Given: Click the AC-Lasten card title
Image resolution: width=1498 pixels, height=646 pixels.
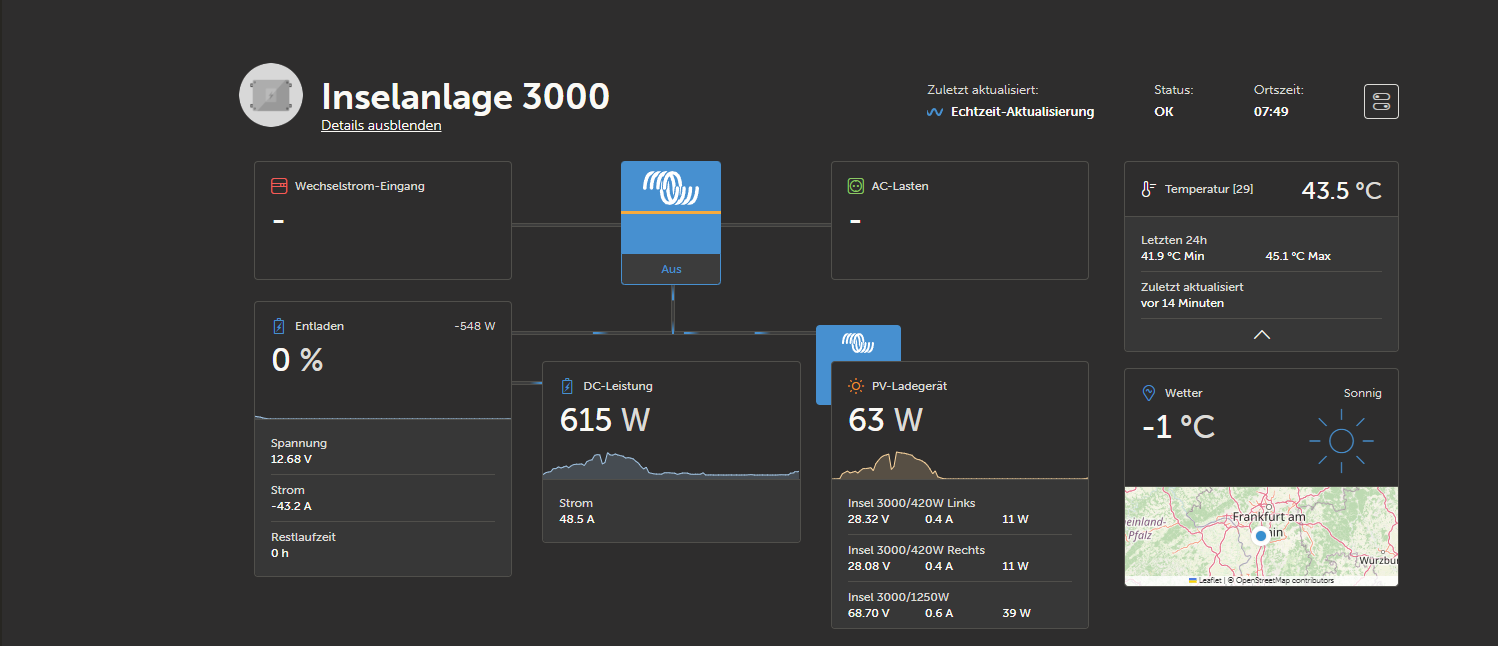Looking at the screenshot, I should pos(900,186).
